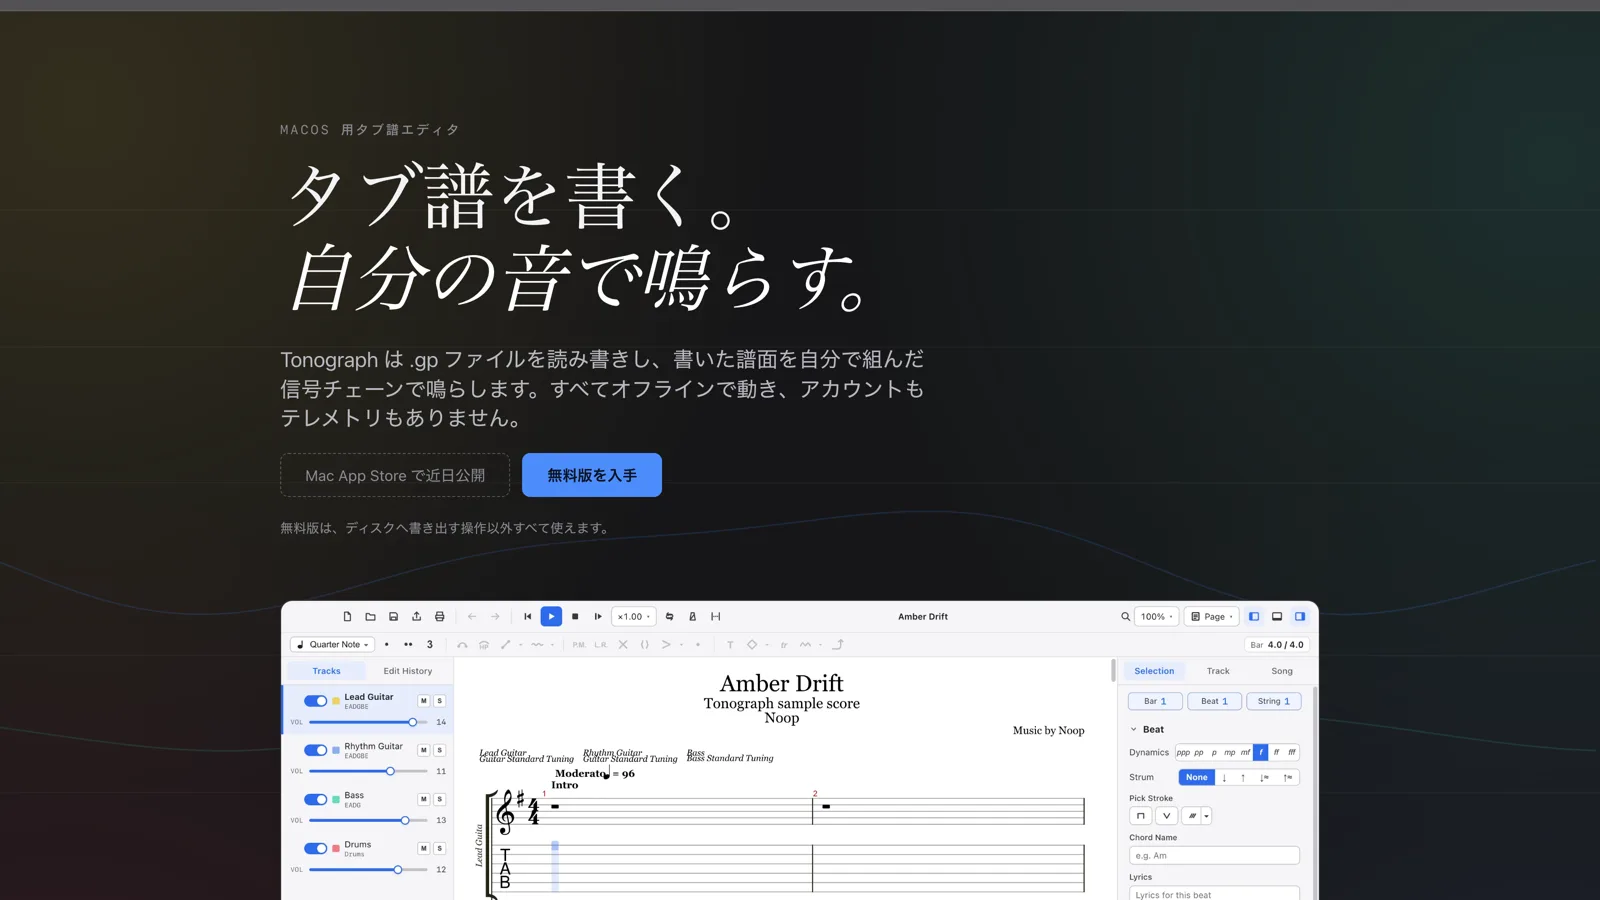The height and width of the screenshot is (900, 1600).
Task: Click the blue Play button
Action: [551, 617]
